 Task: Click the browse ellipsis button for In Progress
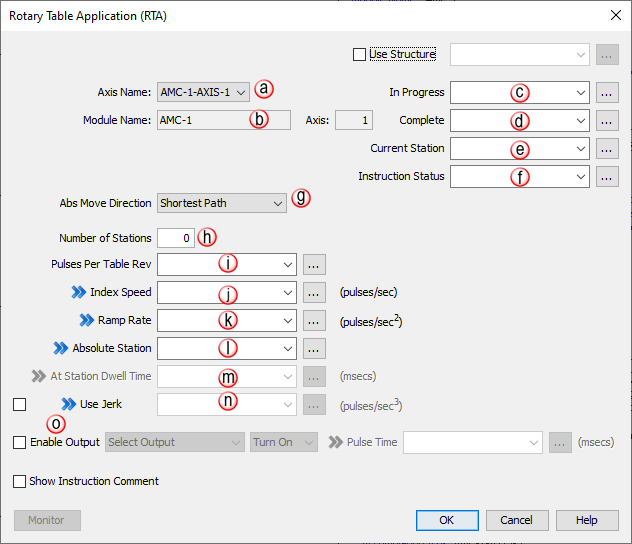coord(606,93)
